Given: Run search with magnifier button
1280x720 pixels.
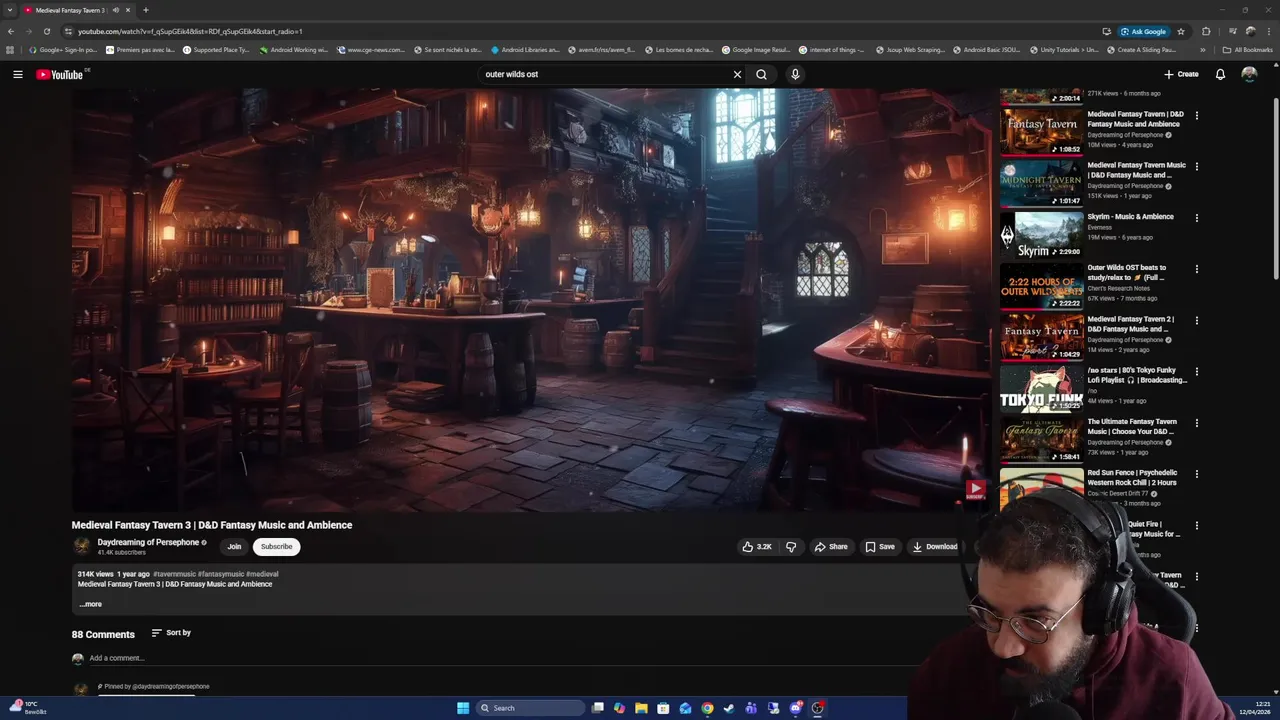Looking at the screenshot, I should (761, 74).
